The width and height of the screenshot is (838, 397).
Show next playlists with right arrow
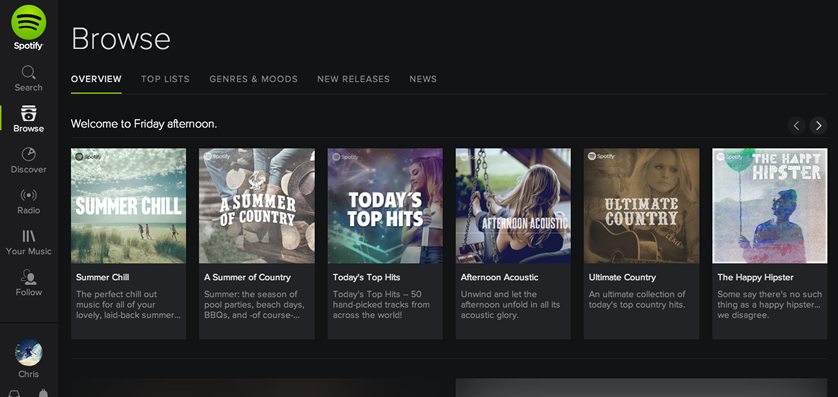coord(818,126)
